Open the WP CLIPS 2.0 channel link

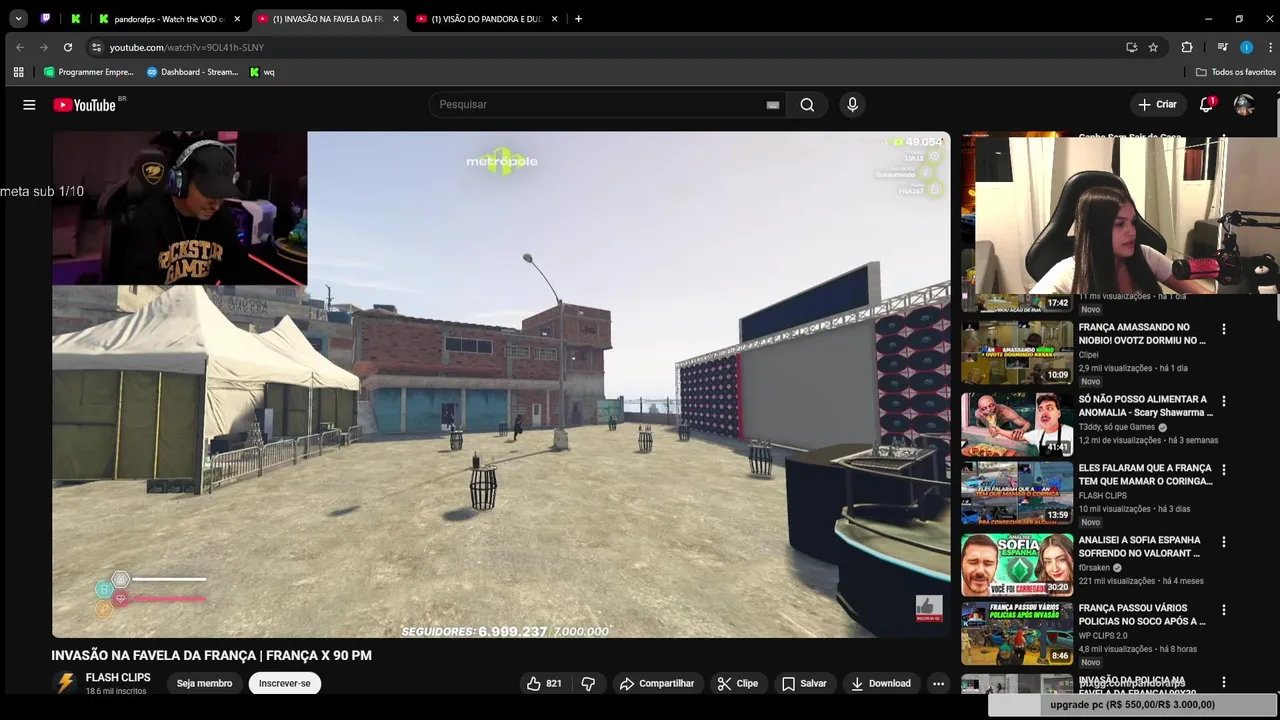tap(1103, 636)
